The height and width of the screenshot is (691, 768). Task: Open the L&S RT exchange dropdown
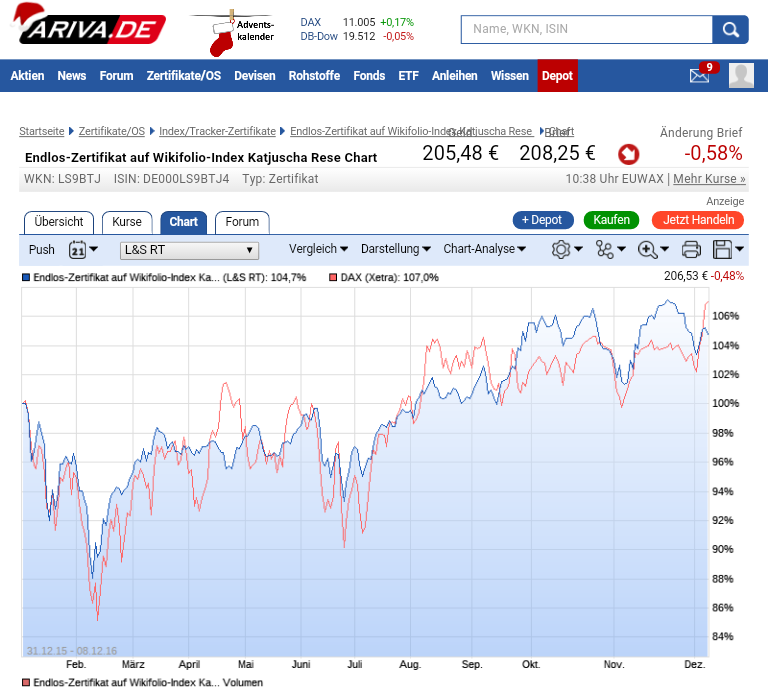pyautogui.click(x=189, y=250)
